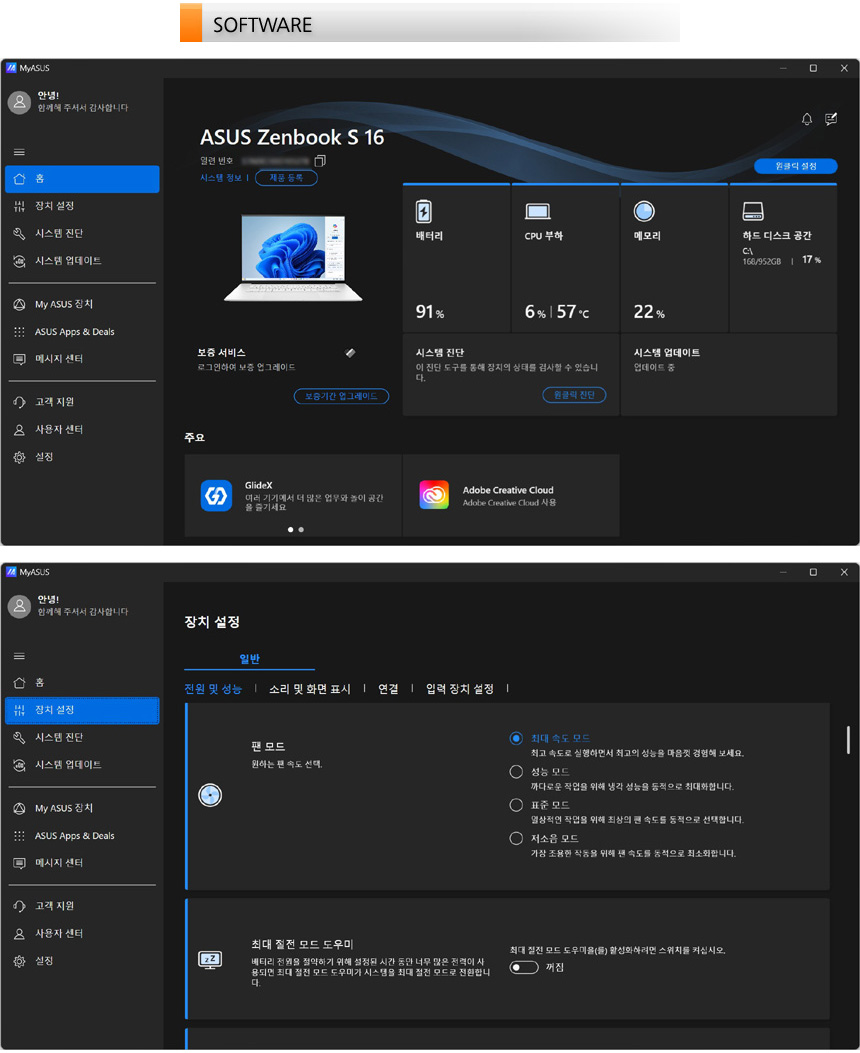This screenshot has height=1053, width=860.
Task: Open My ASUS 장치 in the home window sidebar
Action: (82, 304)
